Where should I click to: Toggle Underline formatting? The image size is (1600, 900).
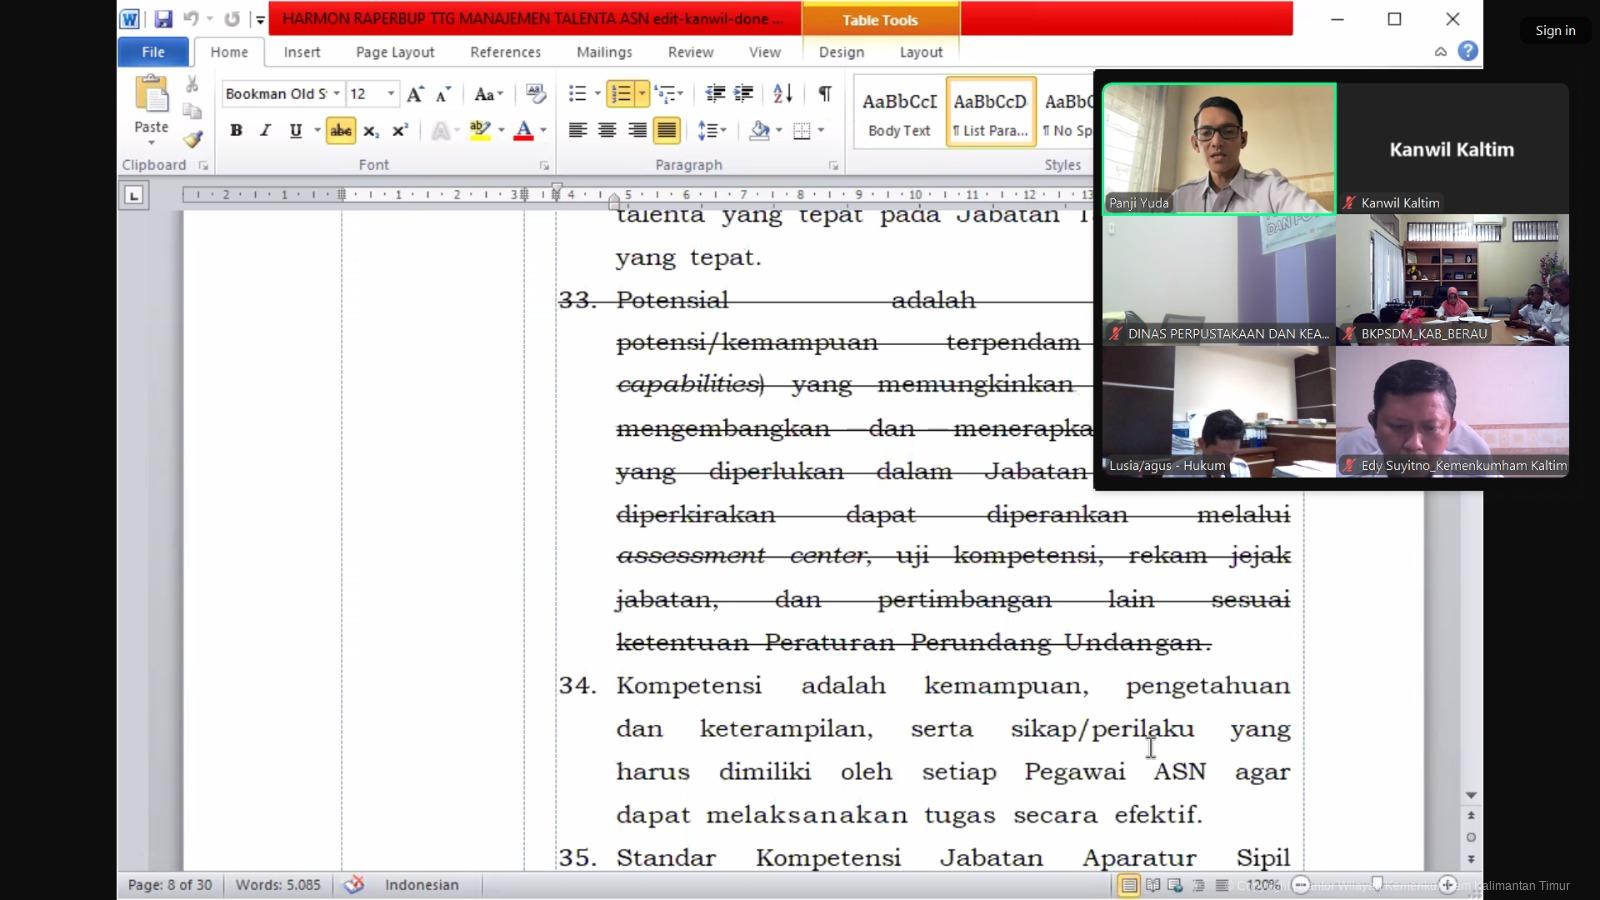tap(295, 130)
